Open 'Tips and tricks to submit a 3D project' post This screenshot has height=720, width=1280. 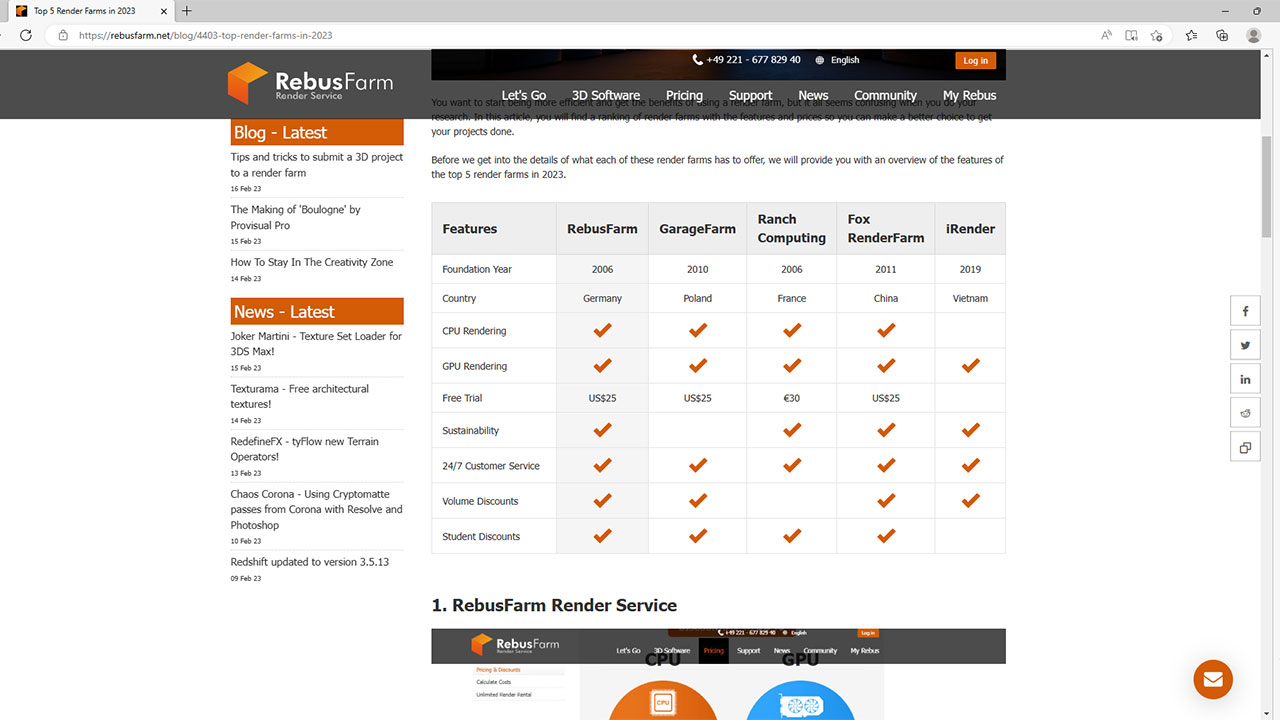[317, 165]
